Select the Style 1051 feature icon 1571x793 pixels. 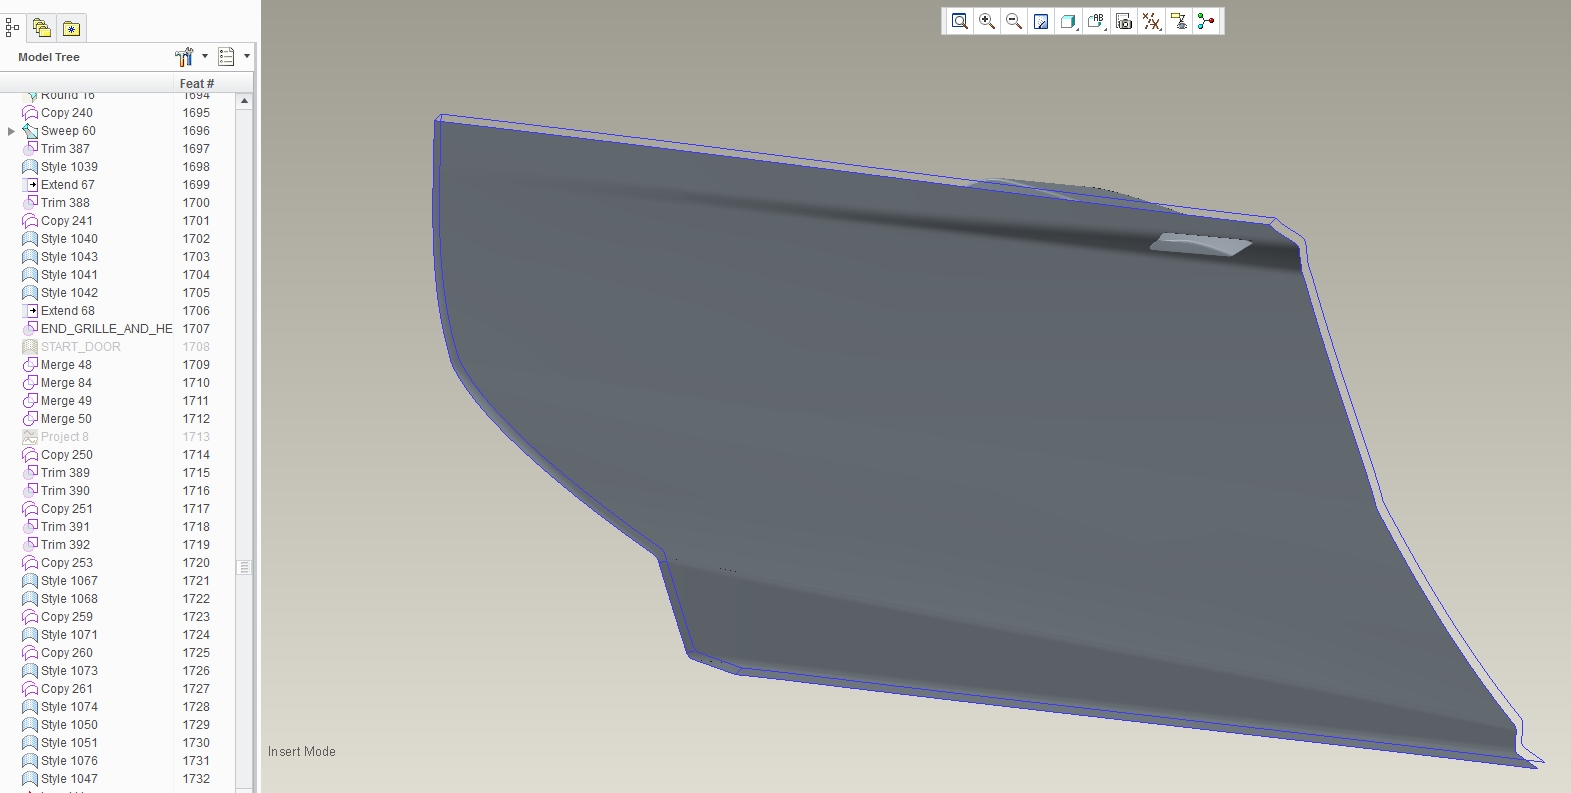30,743
